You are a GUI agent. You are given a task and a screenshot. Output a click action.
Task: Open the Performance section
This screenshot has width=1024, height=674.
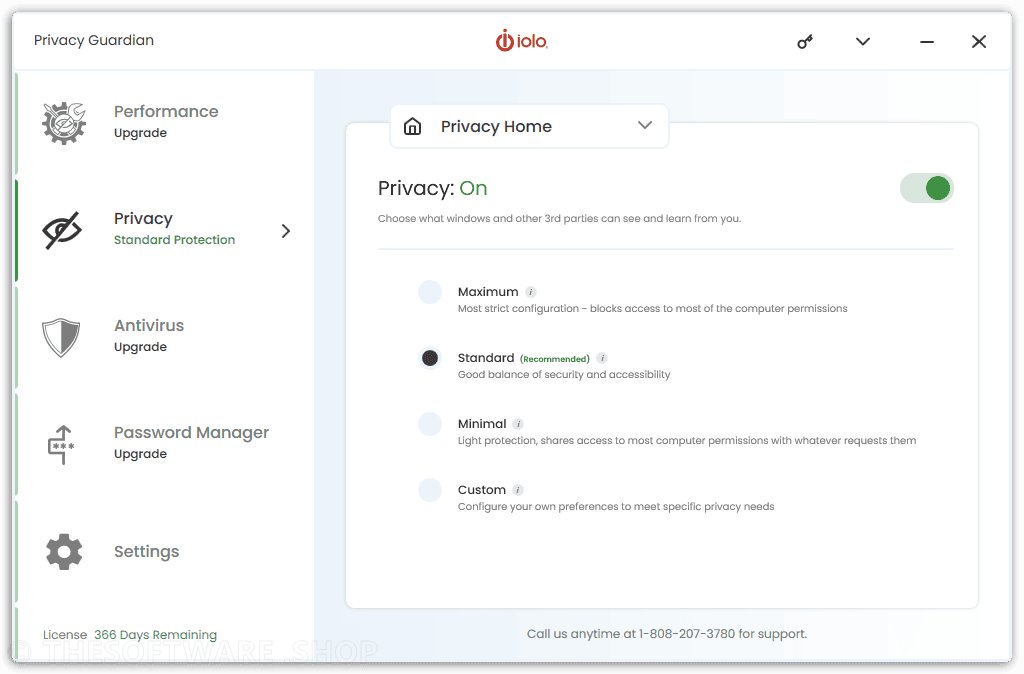pyautogui.click(x=165, y=123)
